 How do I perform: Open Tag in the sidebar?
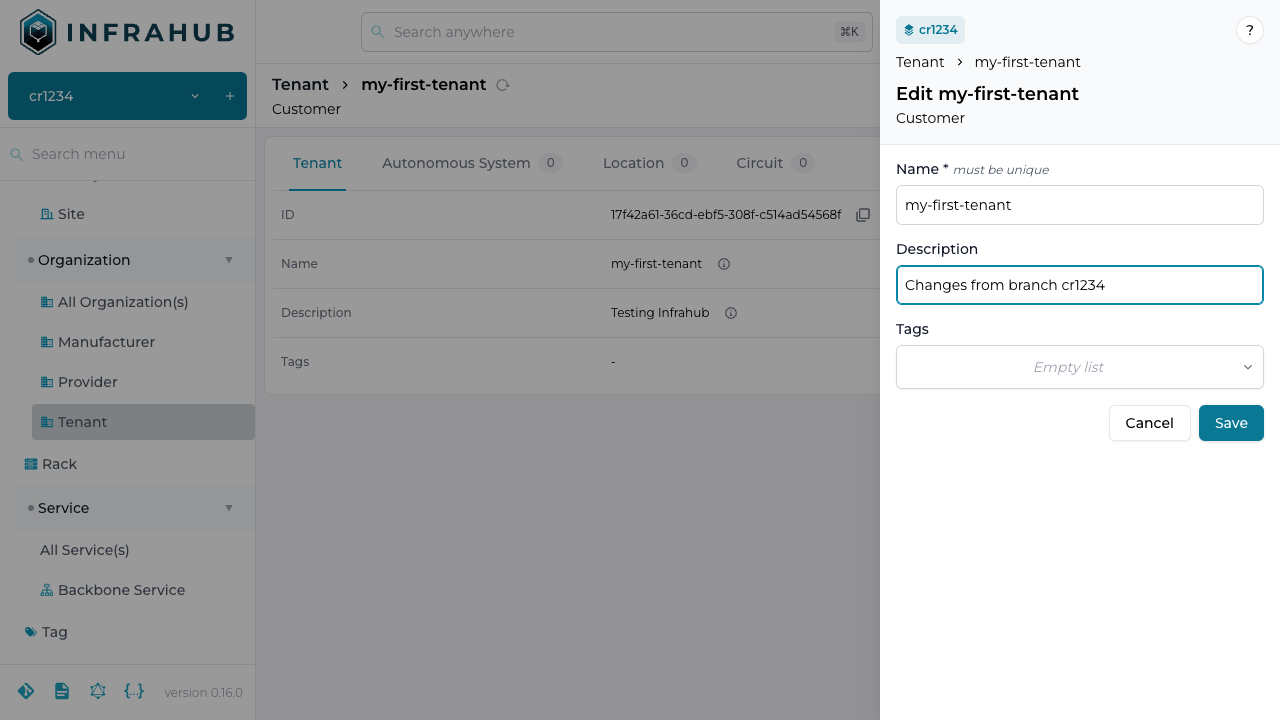pyautogui.click(x=54, y=632)
